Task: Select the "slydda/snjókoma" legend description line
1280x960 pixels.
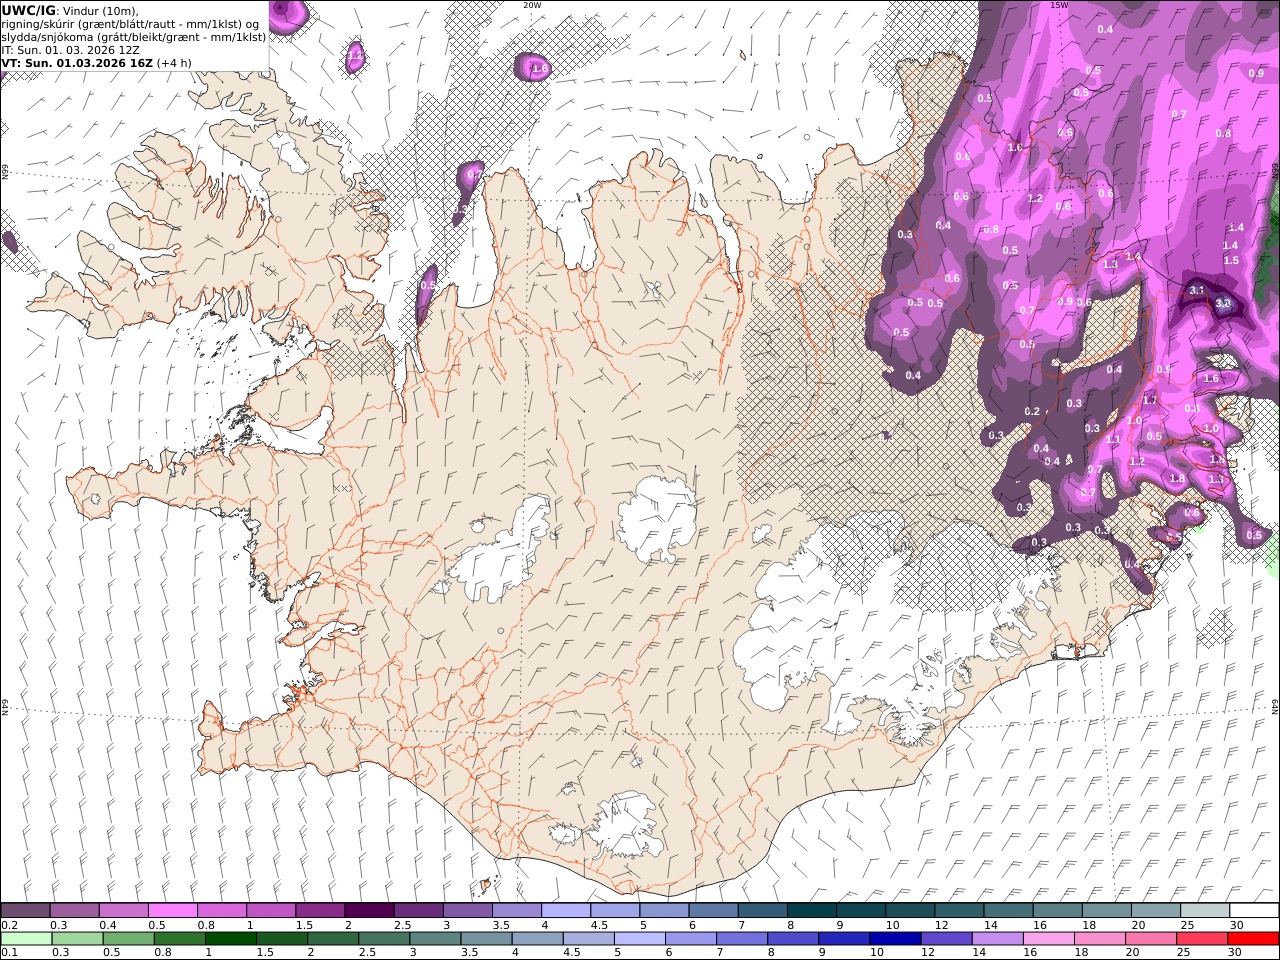Action: point(134,36)
